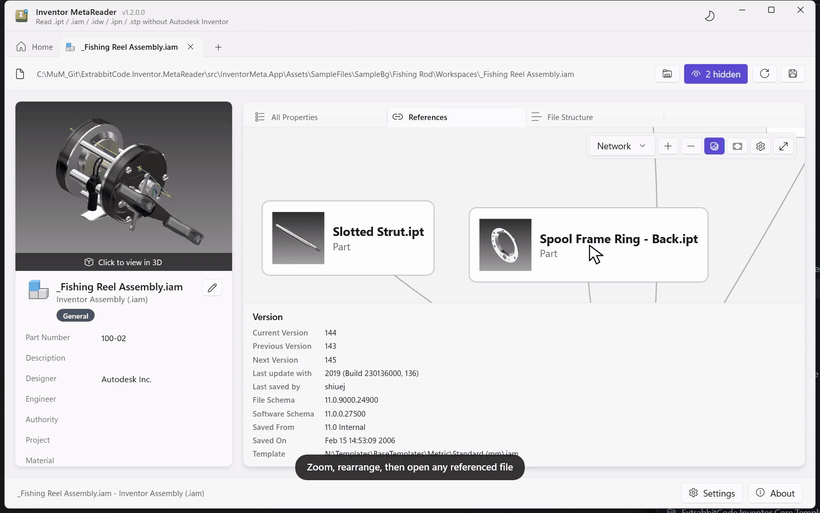
Task: Close the _Fishing Reel Assembly.iam tab
Action: pyautogui.click(x=190, y=47)
